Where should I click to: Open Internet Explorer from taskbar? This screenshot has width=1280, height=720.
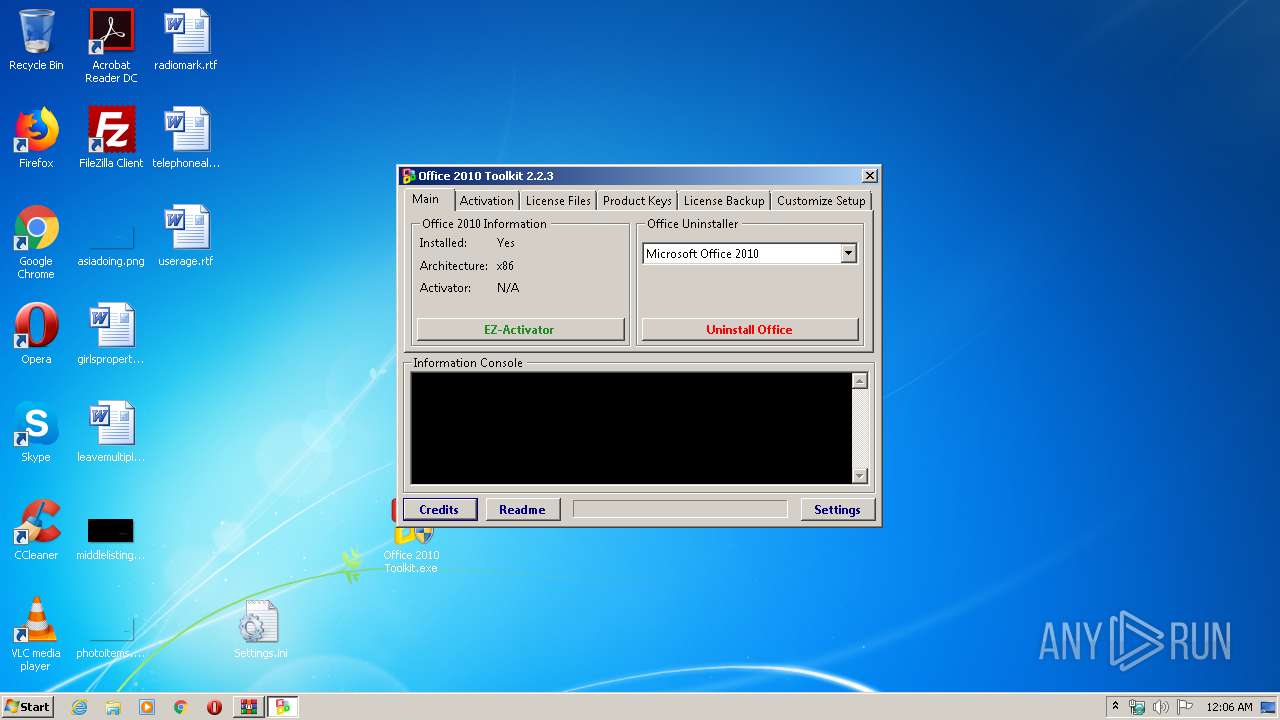click(79, 707)
